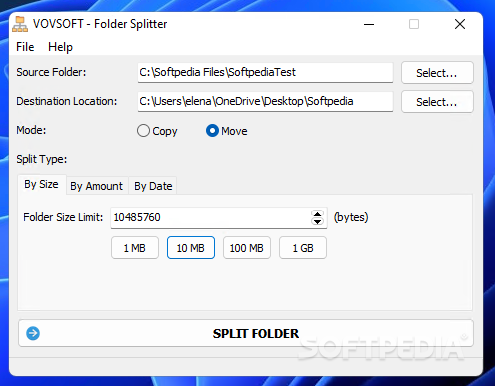
Task: Switch to the By Size tab
Action: (x=41, y=184)
